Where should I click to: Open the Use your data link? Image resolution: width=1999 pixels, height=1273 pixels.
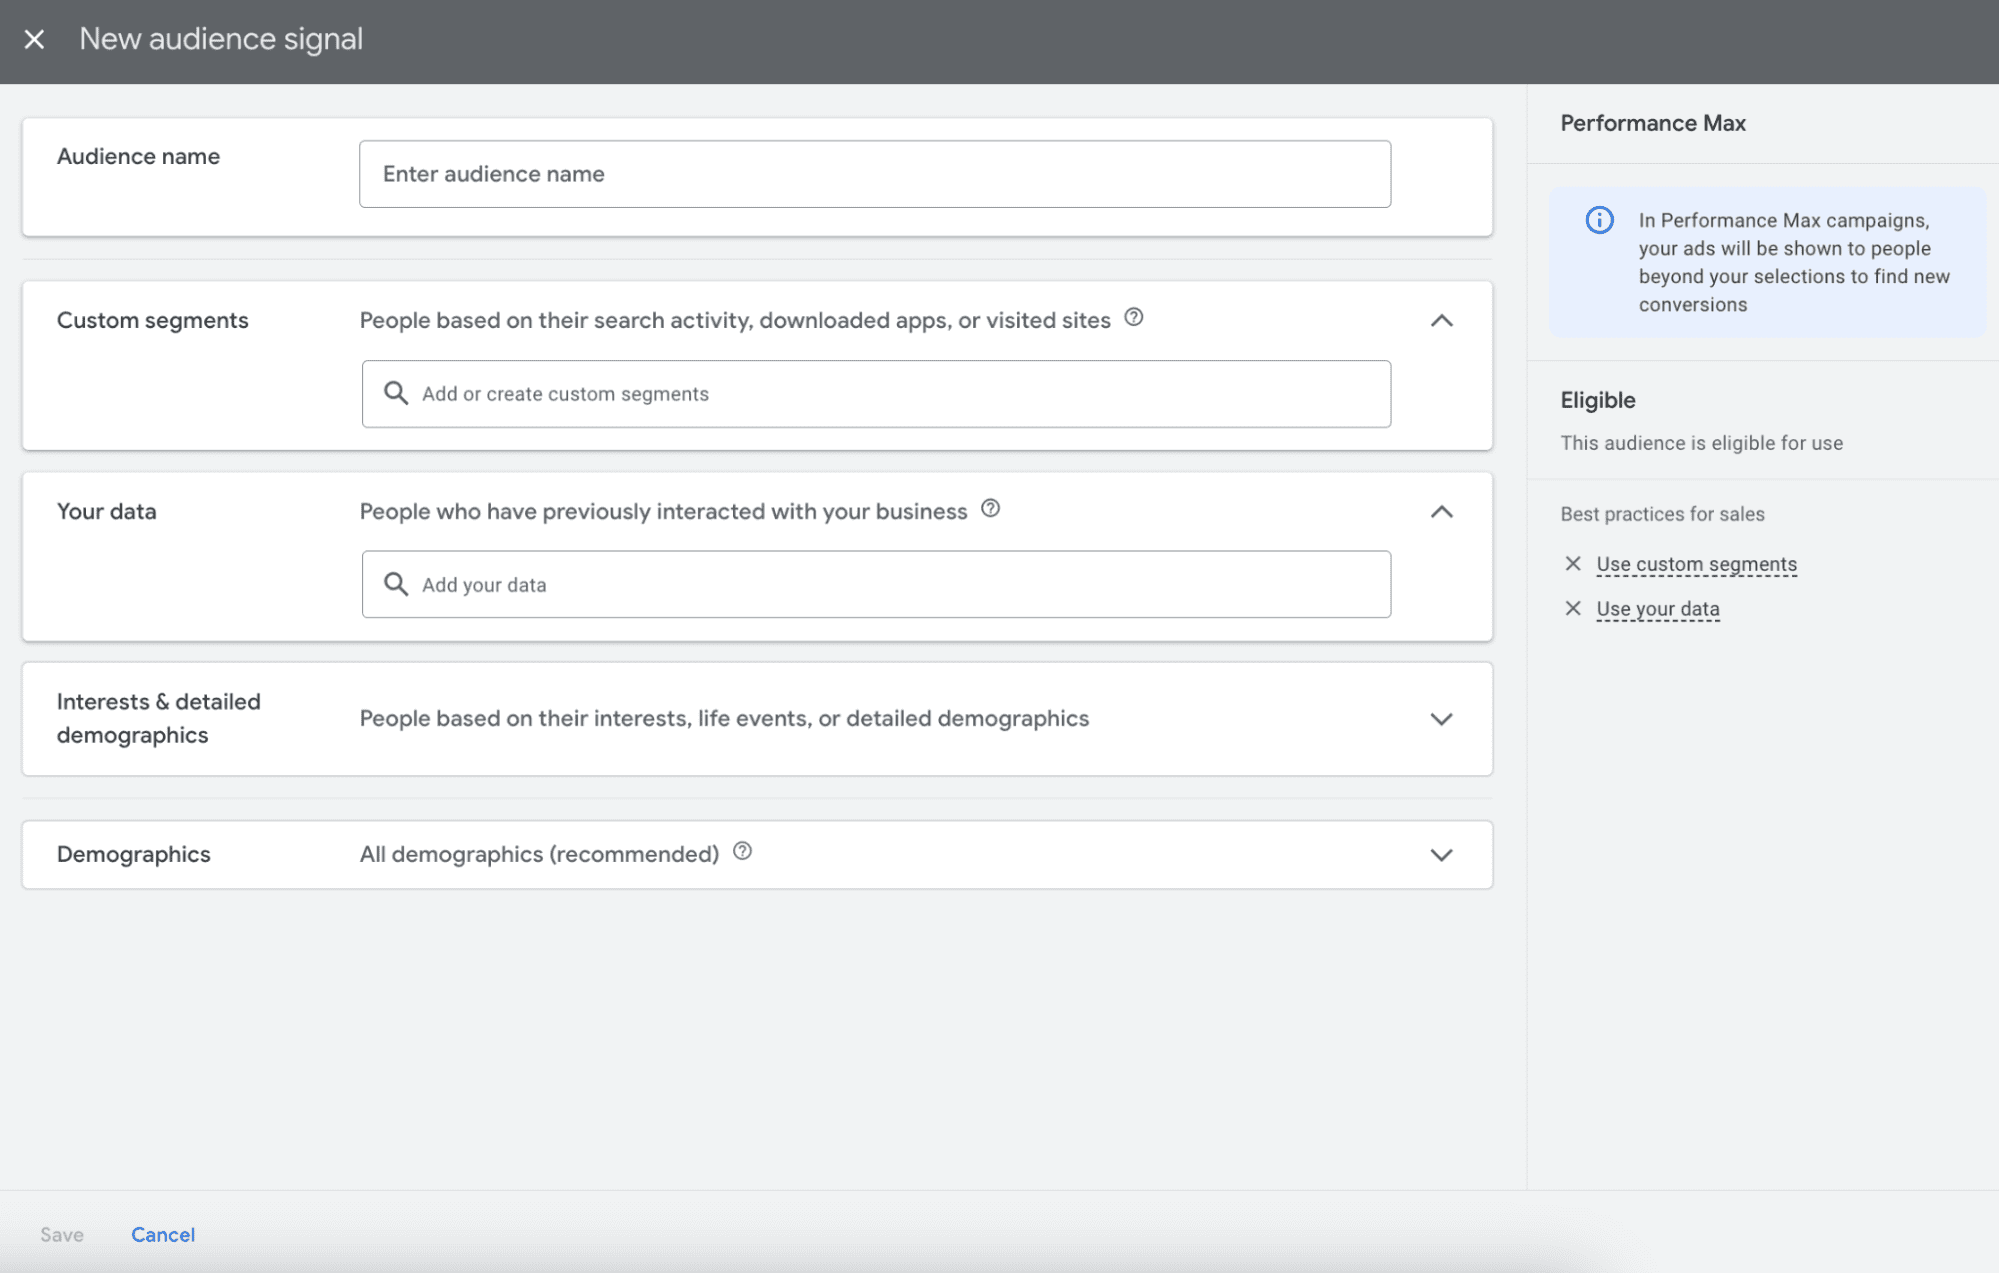1657,609
